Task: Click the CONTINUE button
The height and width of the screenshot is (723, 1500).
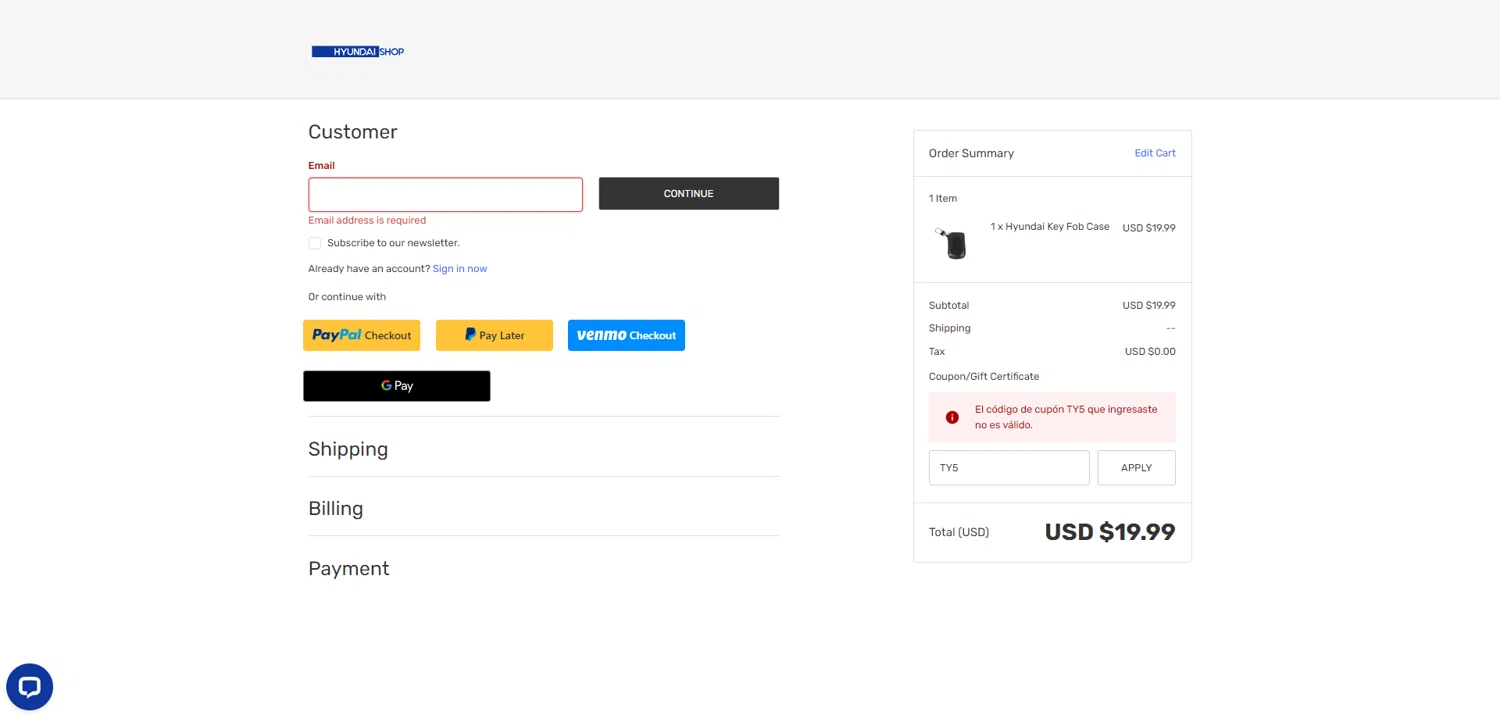Action: [x=689, y=194]
